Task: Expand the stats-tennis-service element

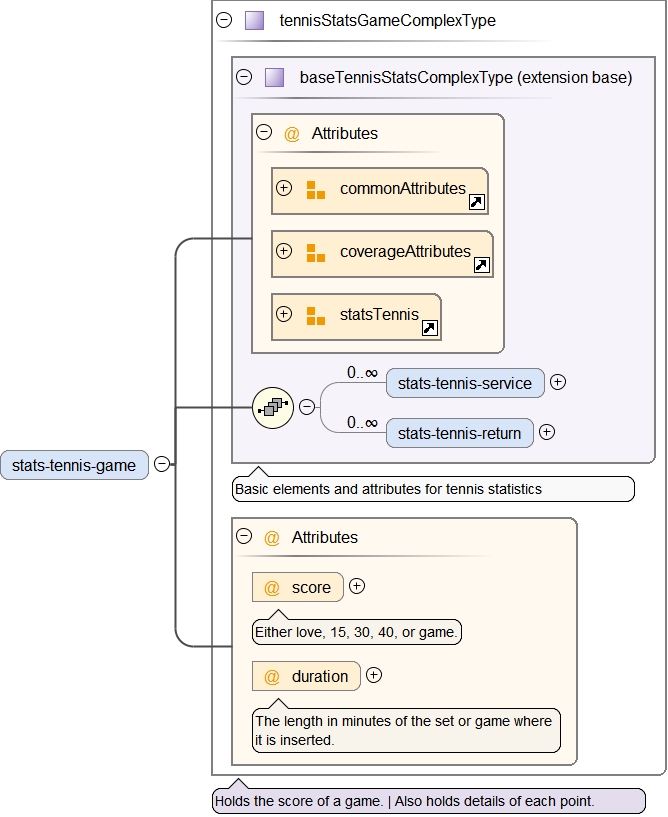Action: coord(558,382)
